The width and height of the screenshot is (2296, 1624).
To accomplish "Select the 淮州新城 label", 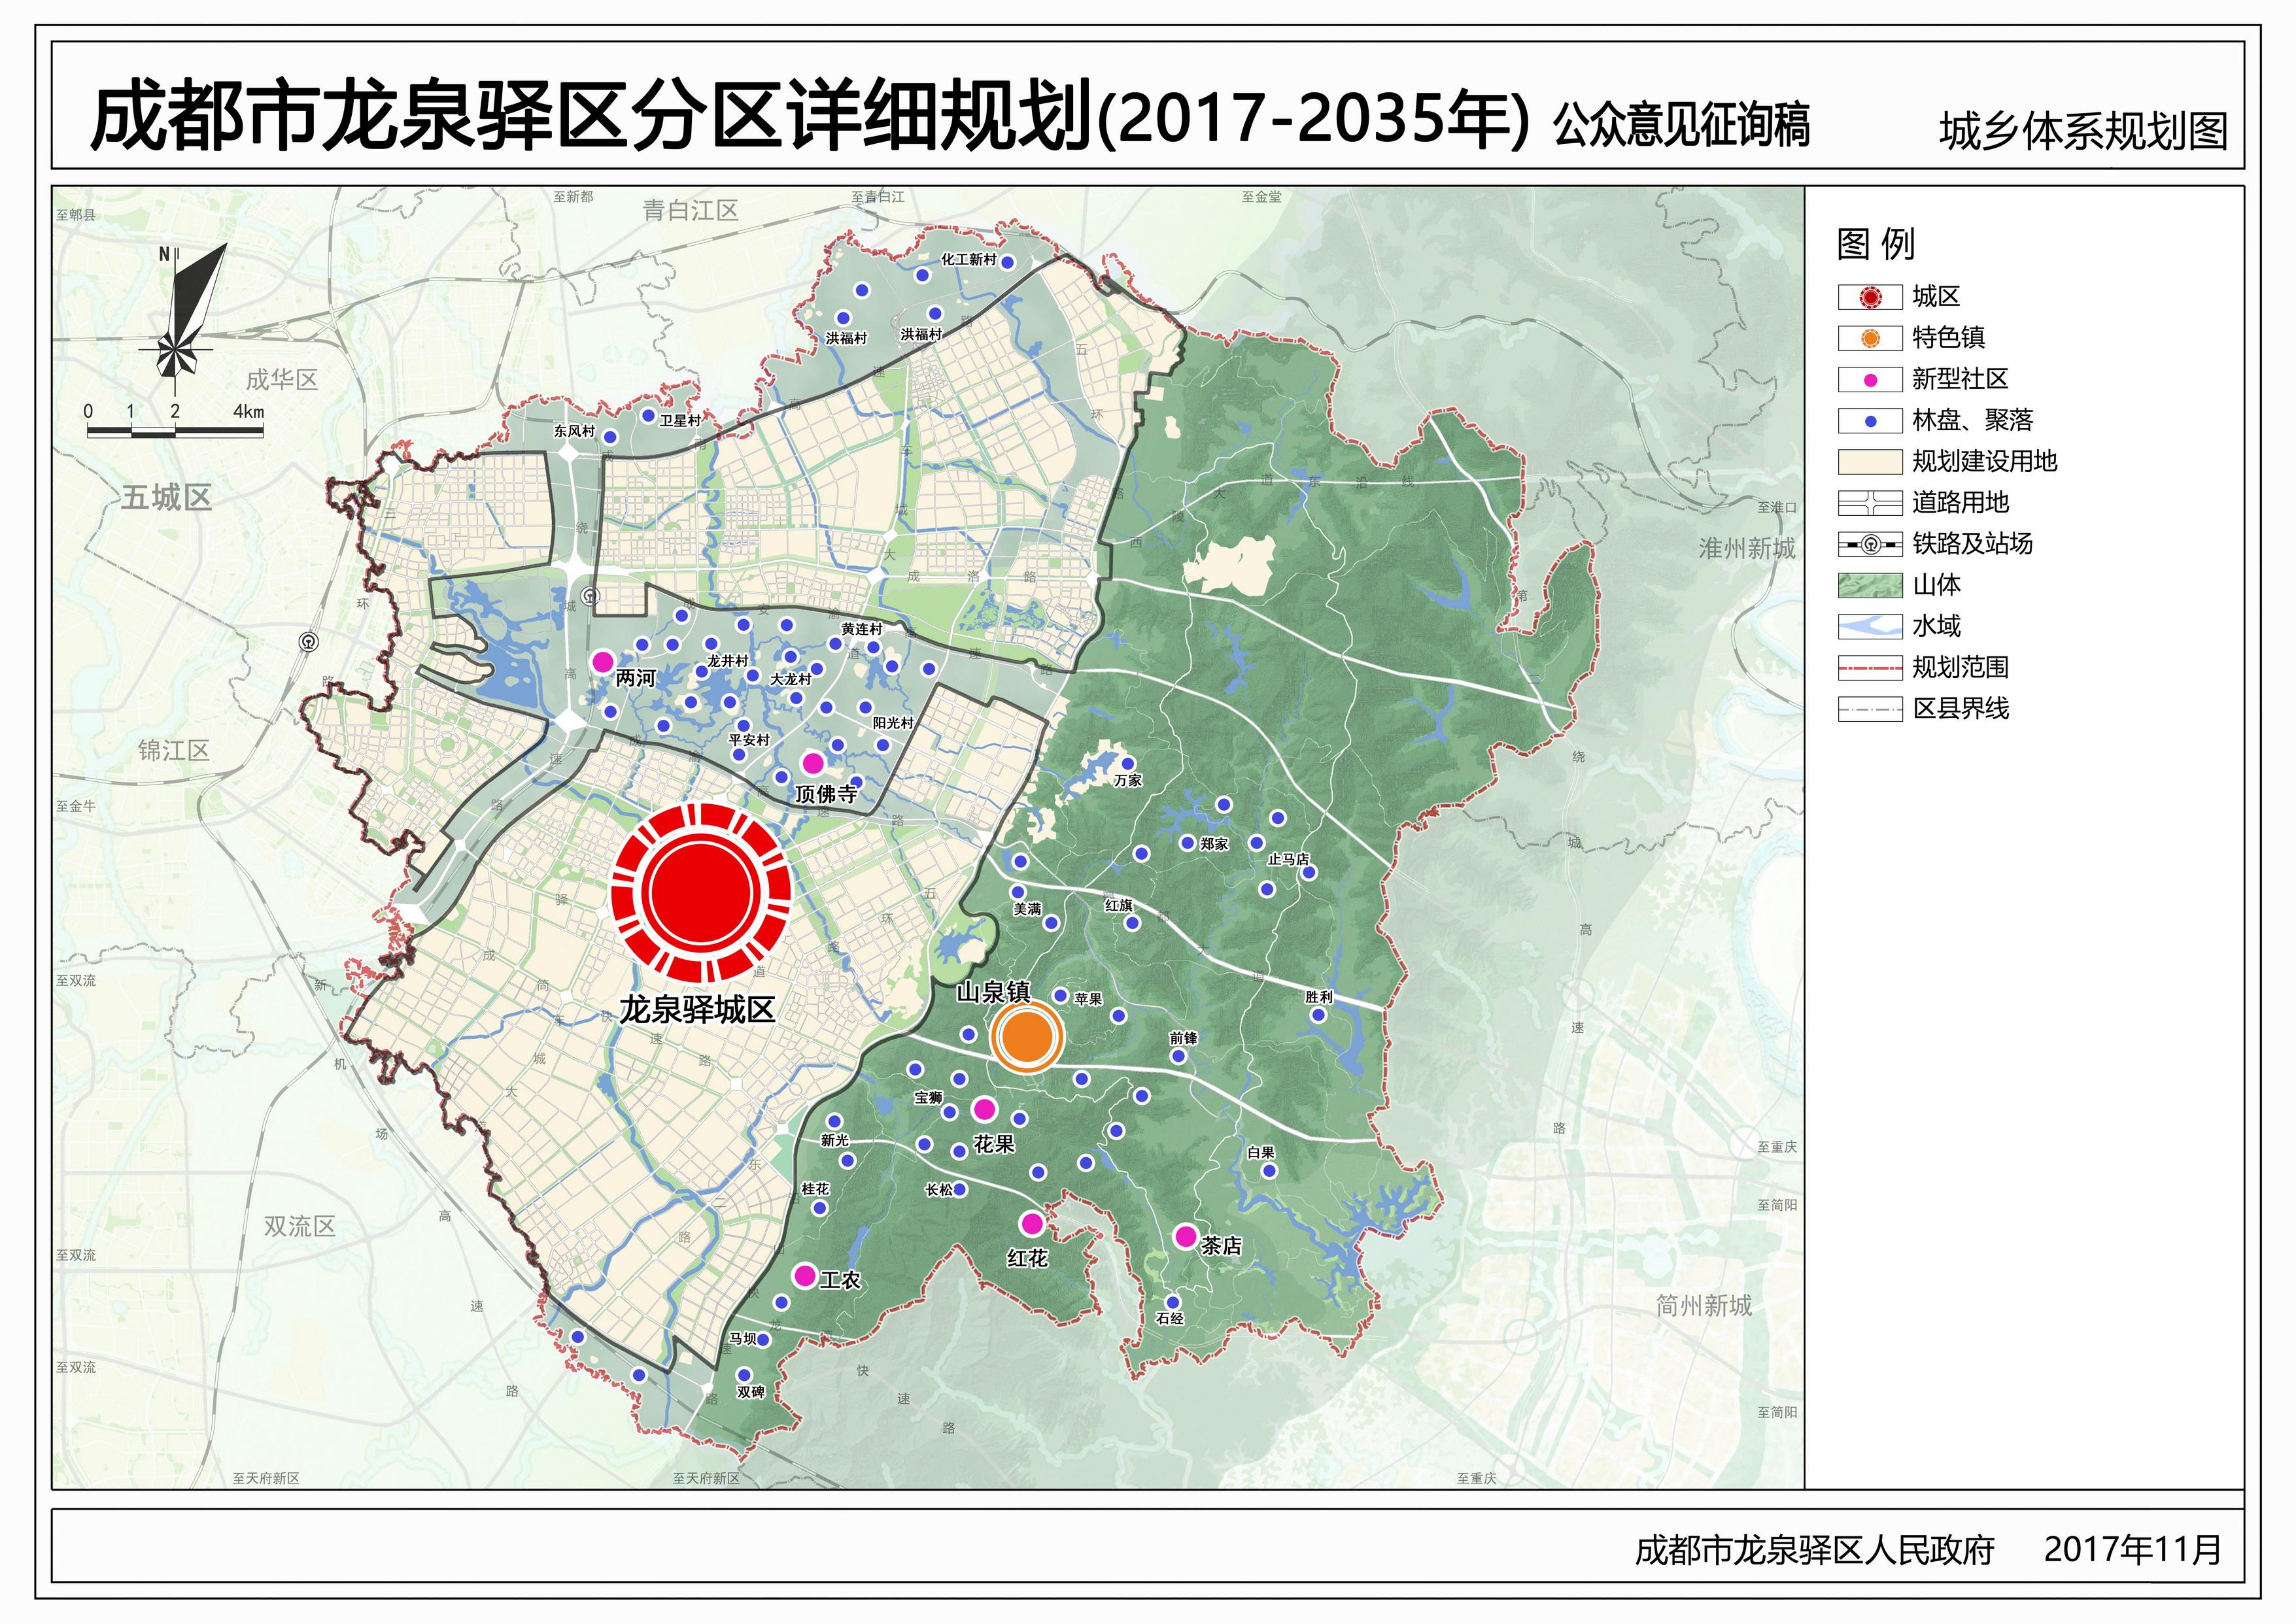I will 1747,548.
